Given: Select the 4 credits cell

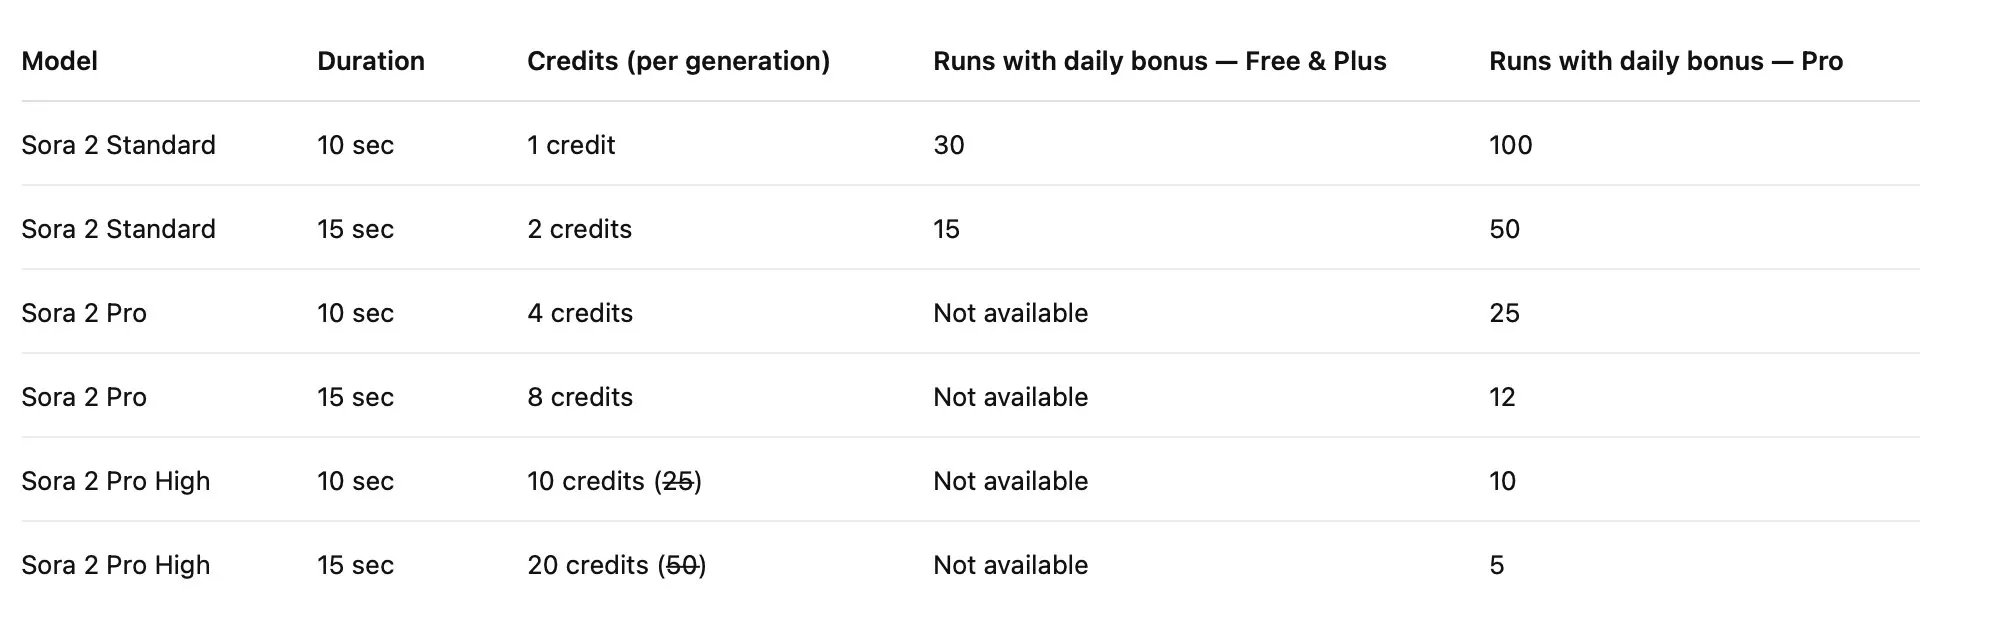Looking at the screenshot, I should pyautogui.click(x=579, y=313).
